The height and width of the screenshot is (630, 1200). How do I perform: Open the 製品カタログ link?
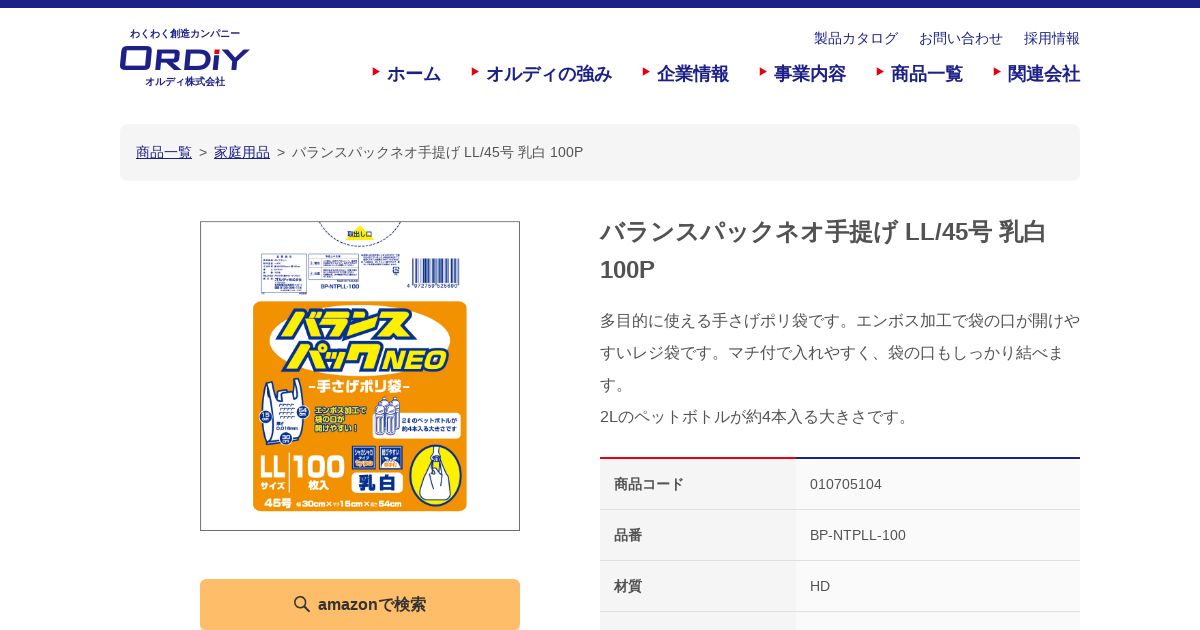(x=855, y=38)
